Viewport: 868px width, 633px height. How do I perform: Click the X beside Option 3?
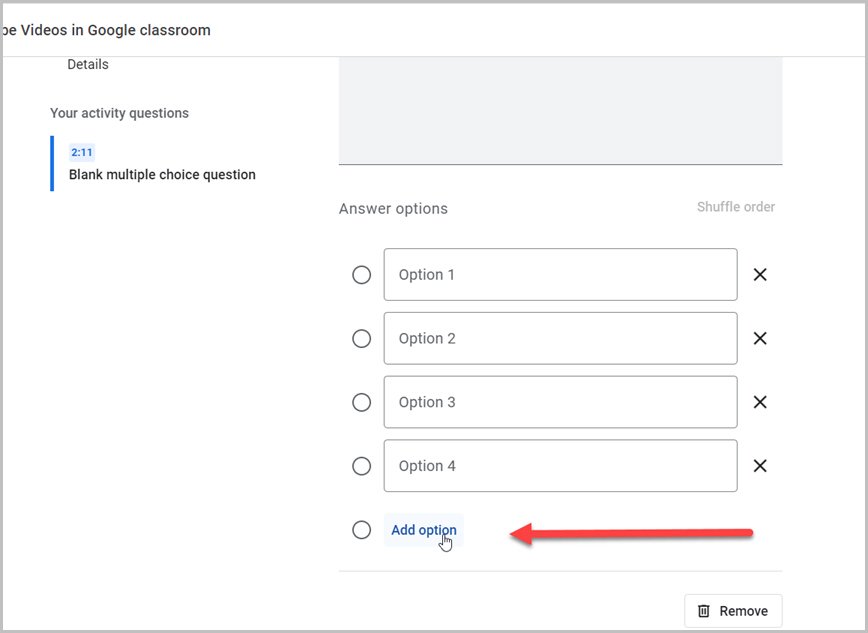point(760,402)
